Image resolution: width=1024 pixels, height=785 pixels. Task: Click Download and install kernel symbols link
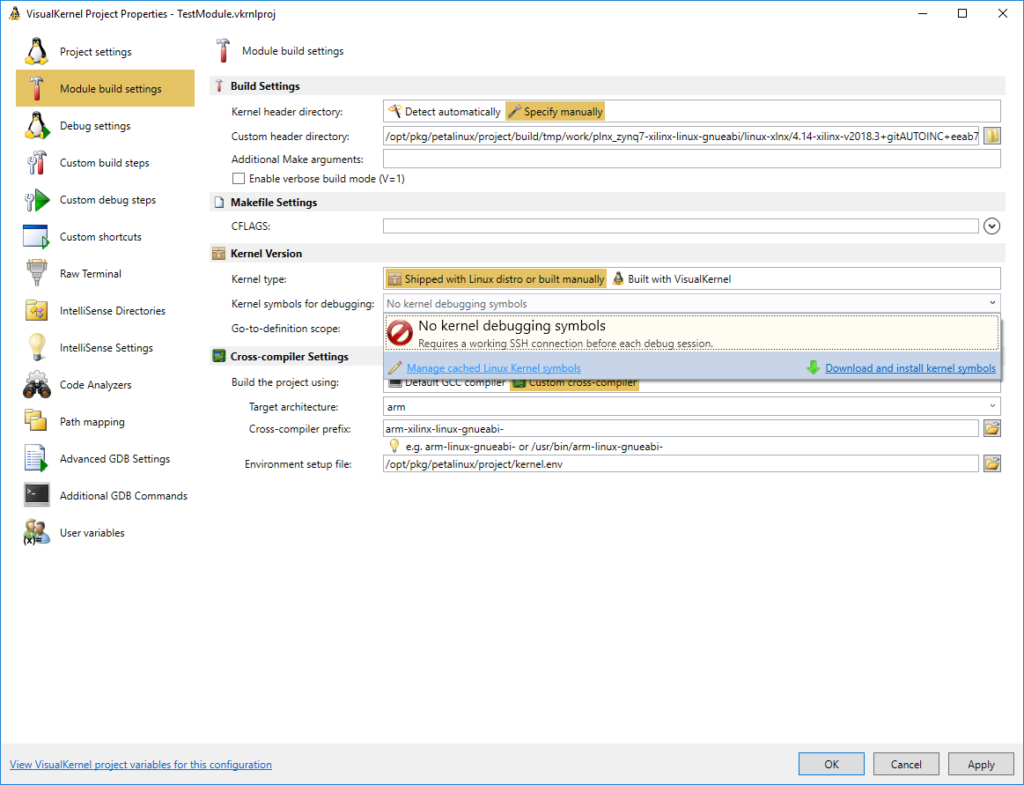point(909,368)
